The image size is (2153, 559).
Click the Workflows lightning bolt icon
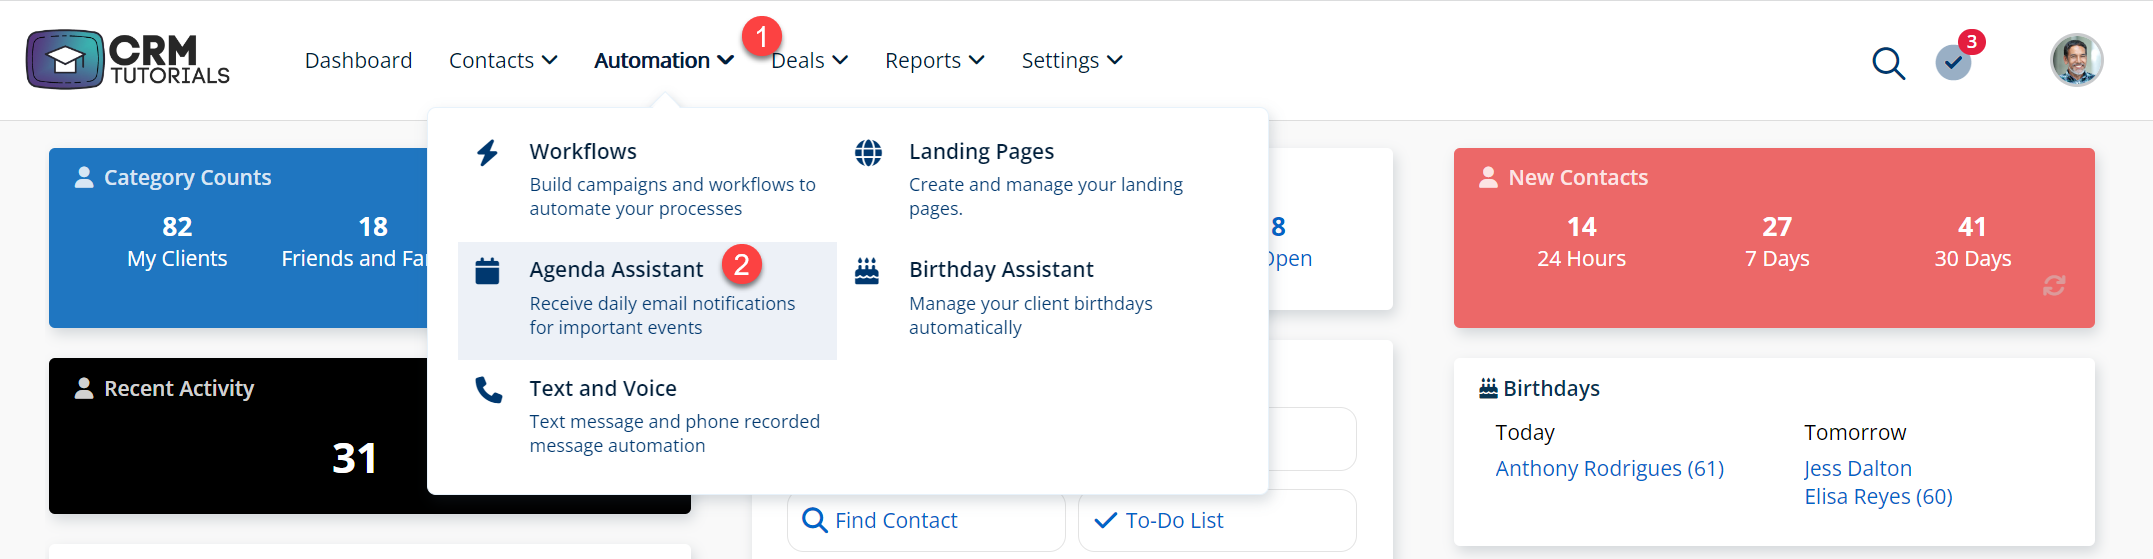pos(487,153)
